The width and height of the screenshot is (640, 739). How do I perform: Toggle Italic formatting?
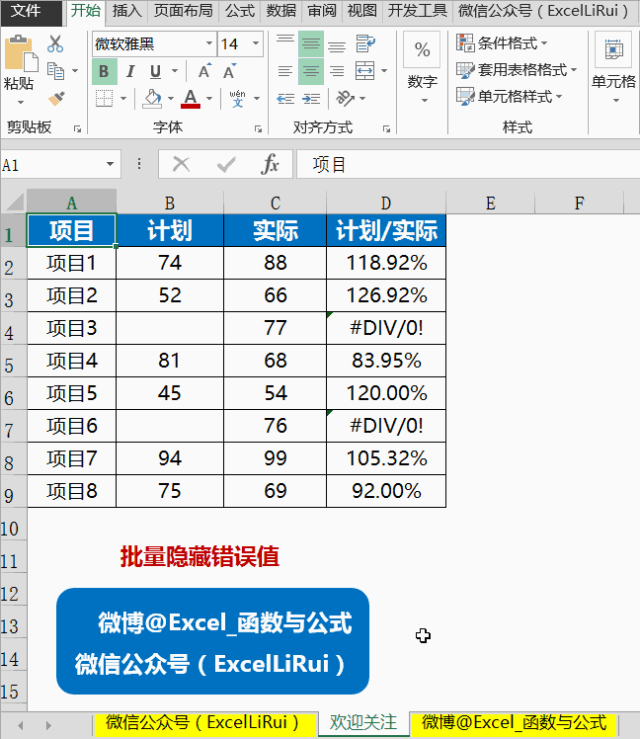(131, 72)
